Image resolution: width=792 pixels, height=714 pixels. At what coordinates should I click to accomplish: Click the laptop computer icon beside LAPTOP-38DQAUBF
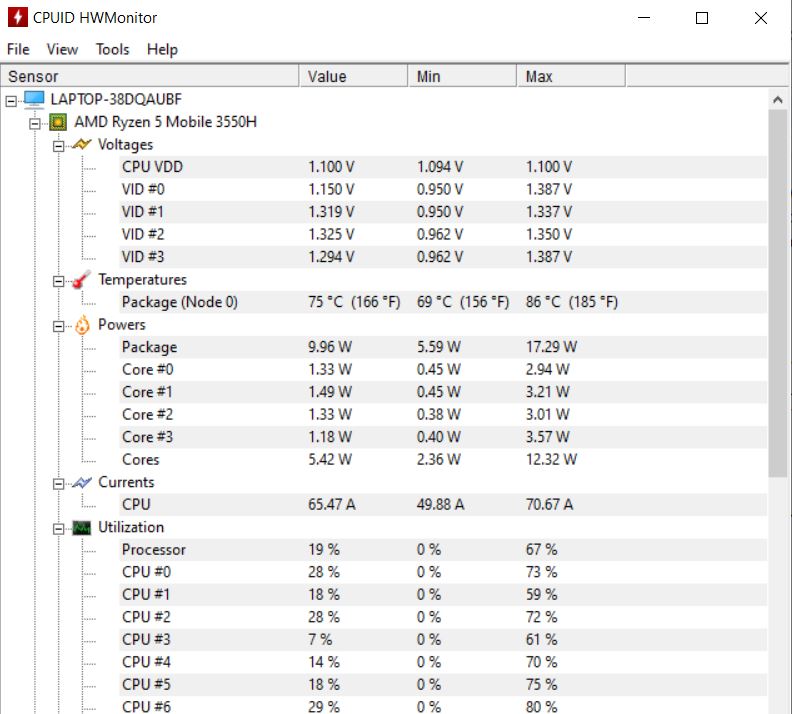click(35, 99)
